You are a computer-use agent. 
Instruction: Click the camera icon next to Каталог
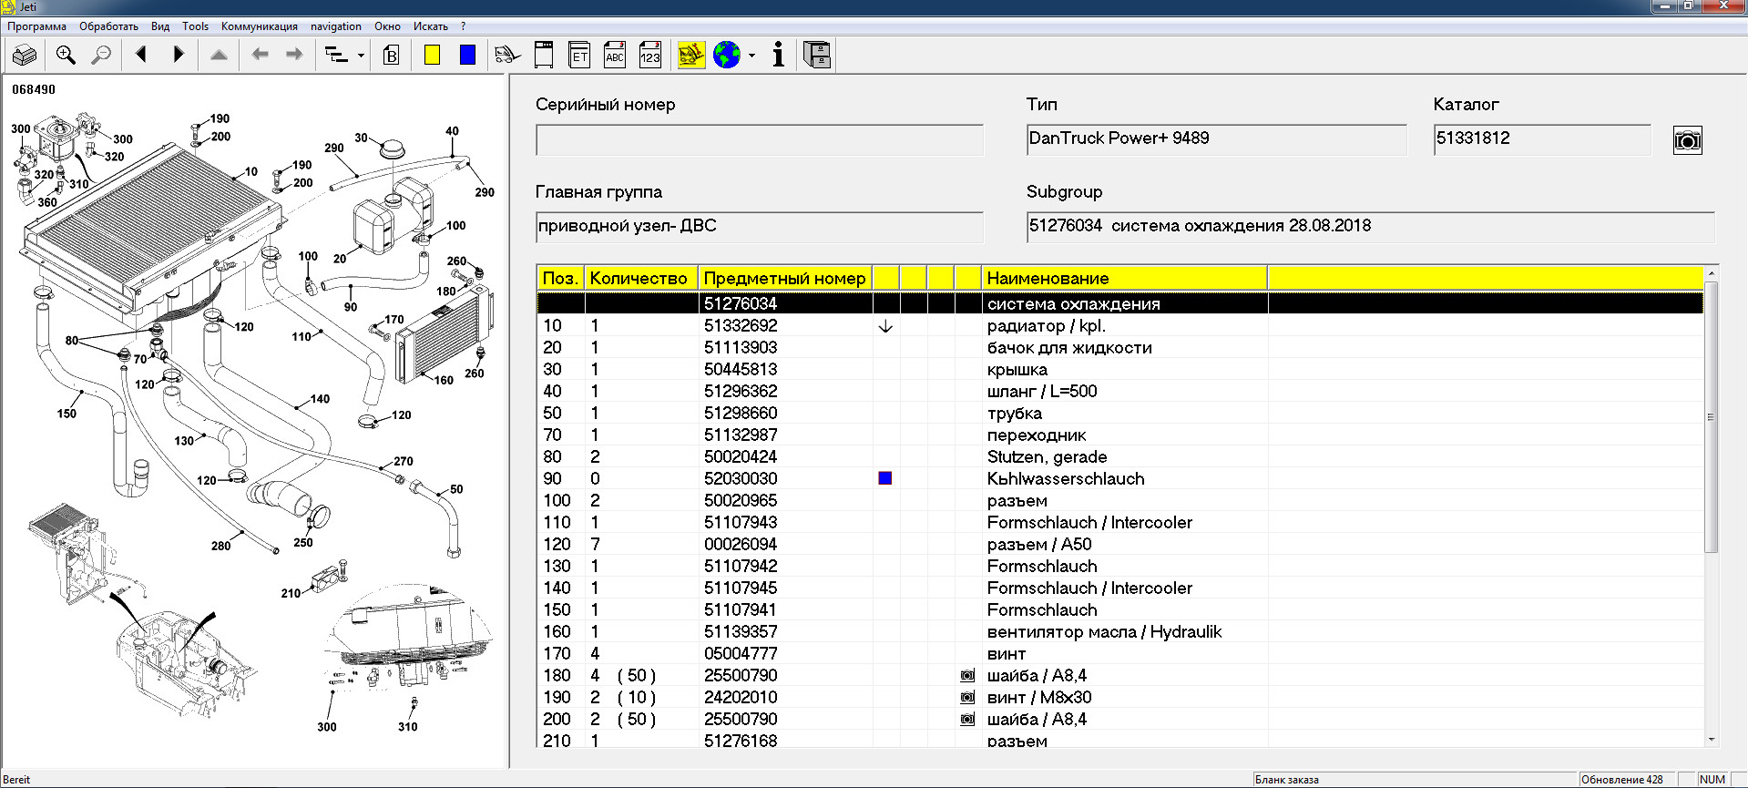click(x=1687, y=140)
